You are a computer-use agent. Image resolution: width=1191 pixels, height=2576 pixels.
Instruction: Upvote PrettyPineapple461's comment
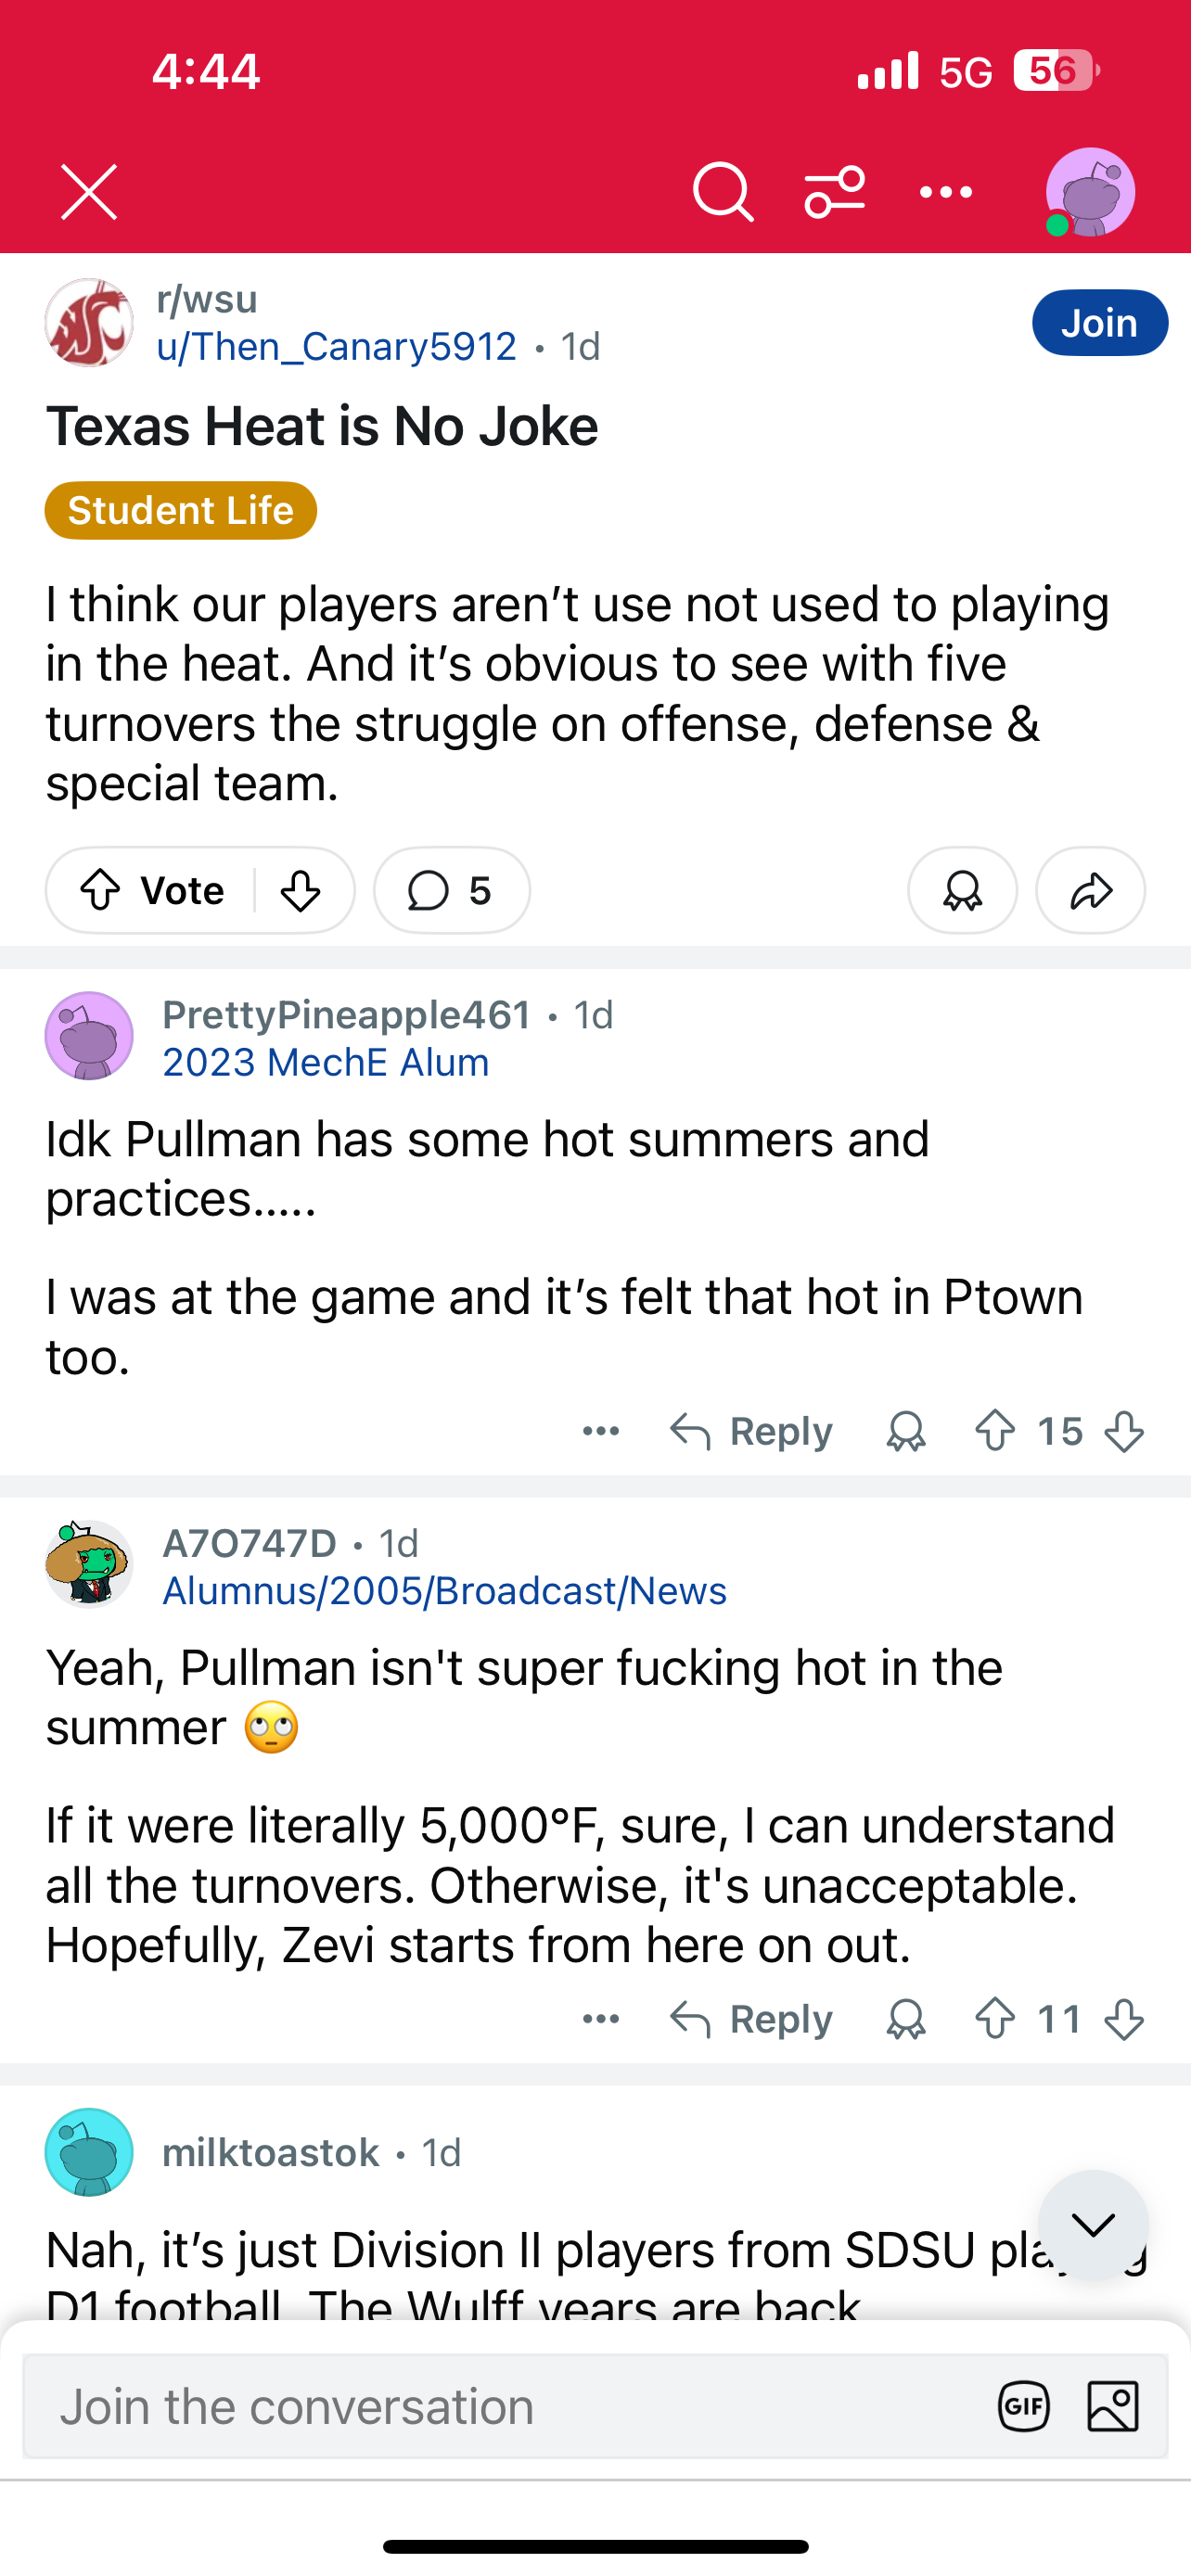[x=995, y=1431]
